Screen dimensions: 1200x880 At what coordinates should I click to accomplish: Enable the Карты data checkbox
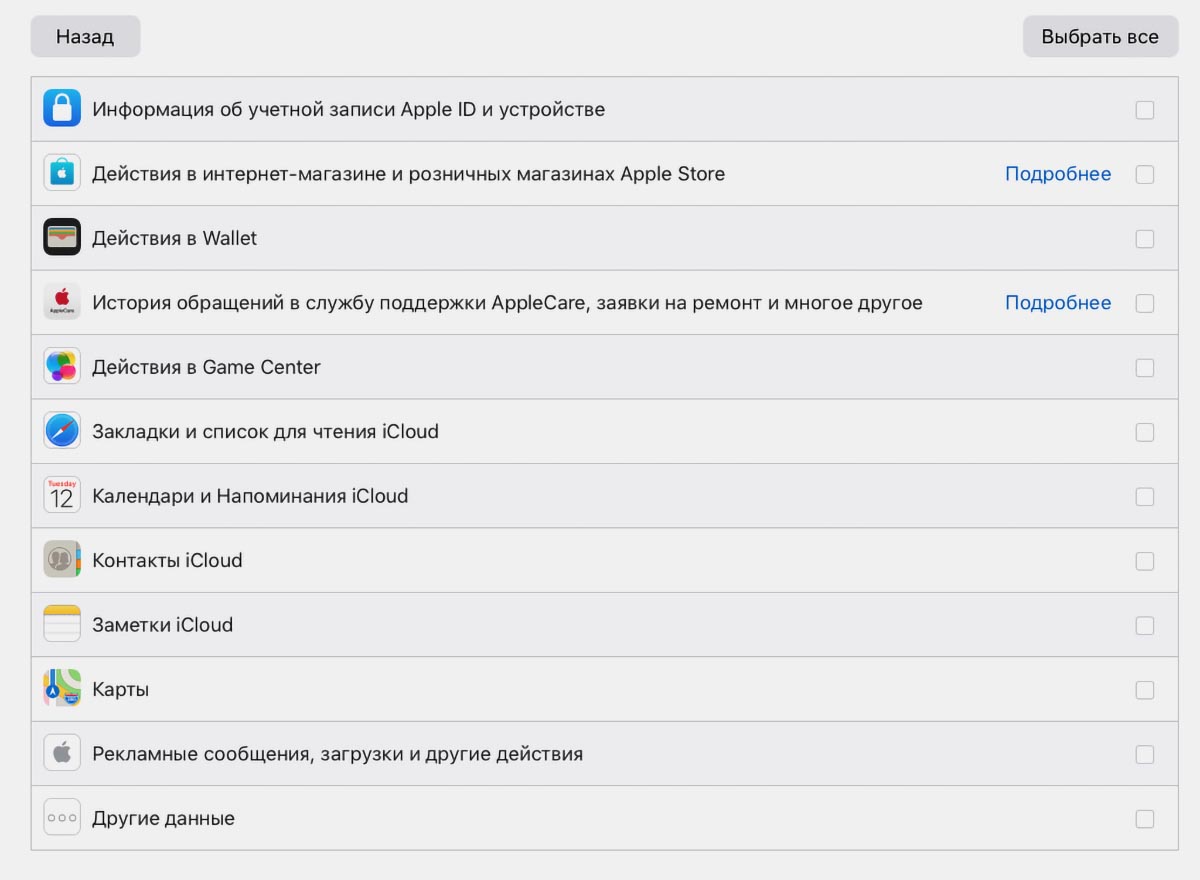tap(1145, 690)
